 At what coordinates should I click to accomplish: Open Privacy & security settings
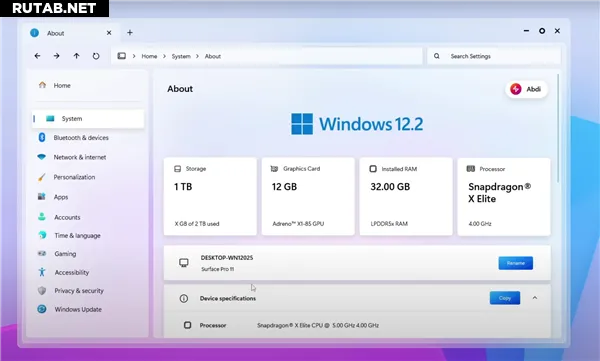tap(88, 291)
